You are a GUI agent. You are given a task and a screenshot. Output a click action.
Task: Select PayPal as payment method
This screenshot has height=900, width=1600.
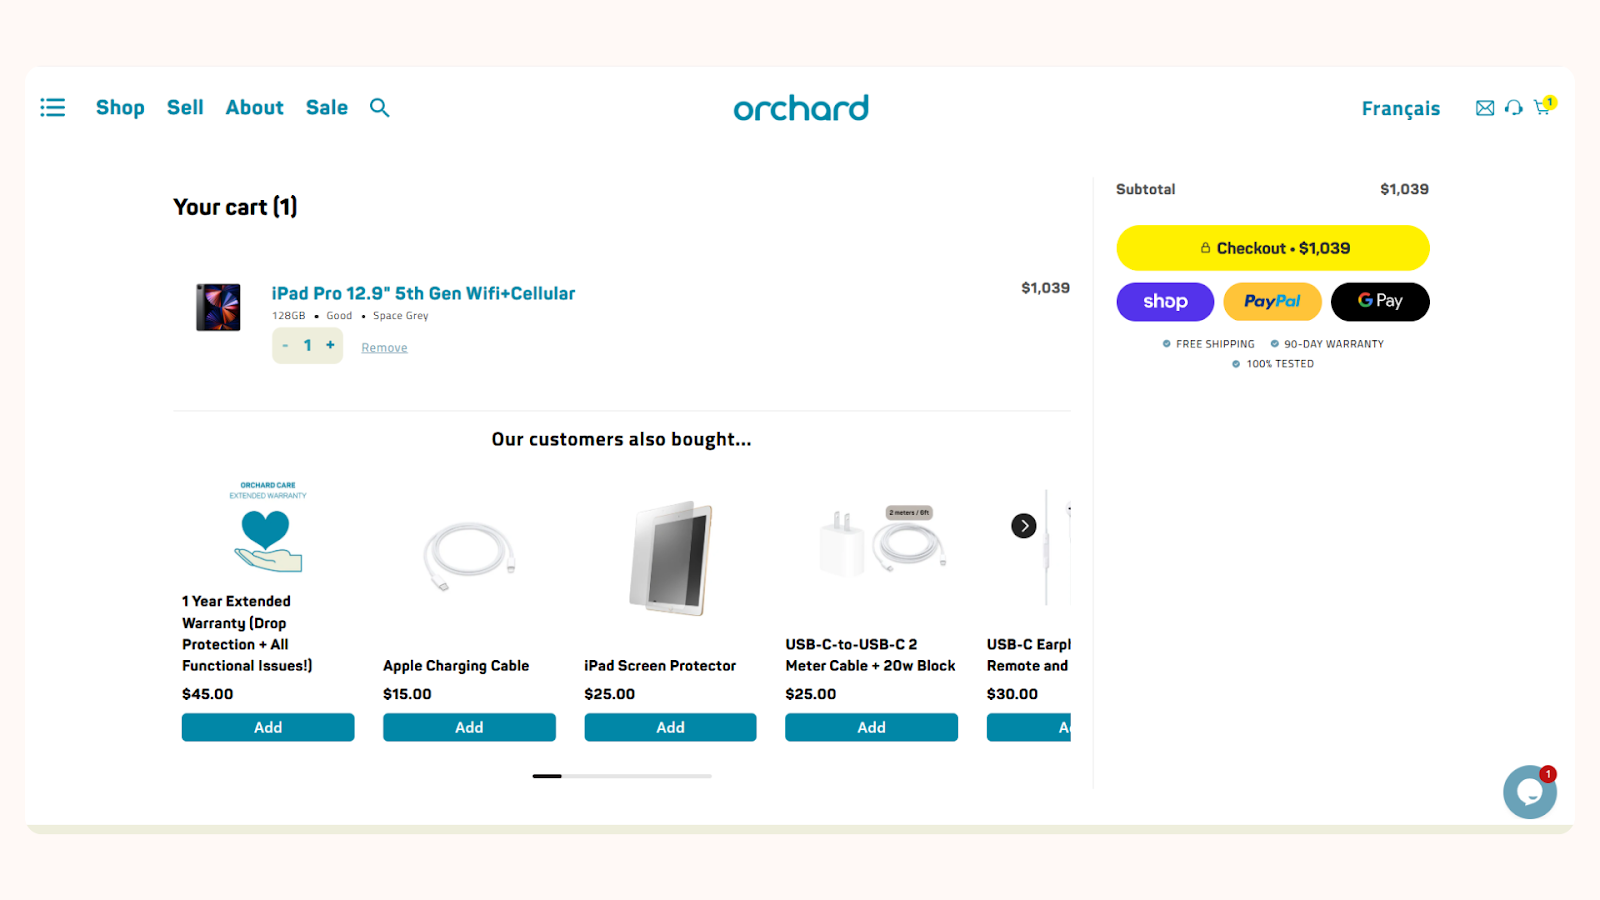[x=1272, y=301]
